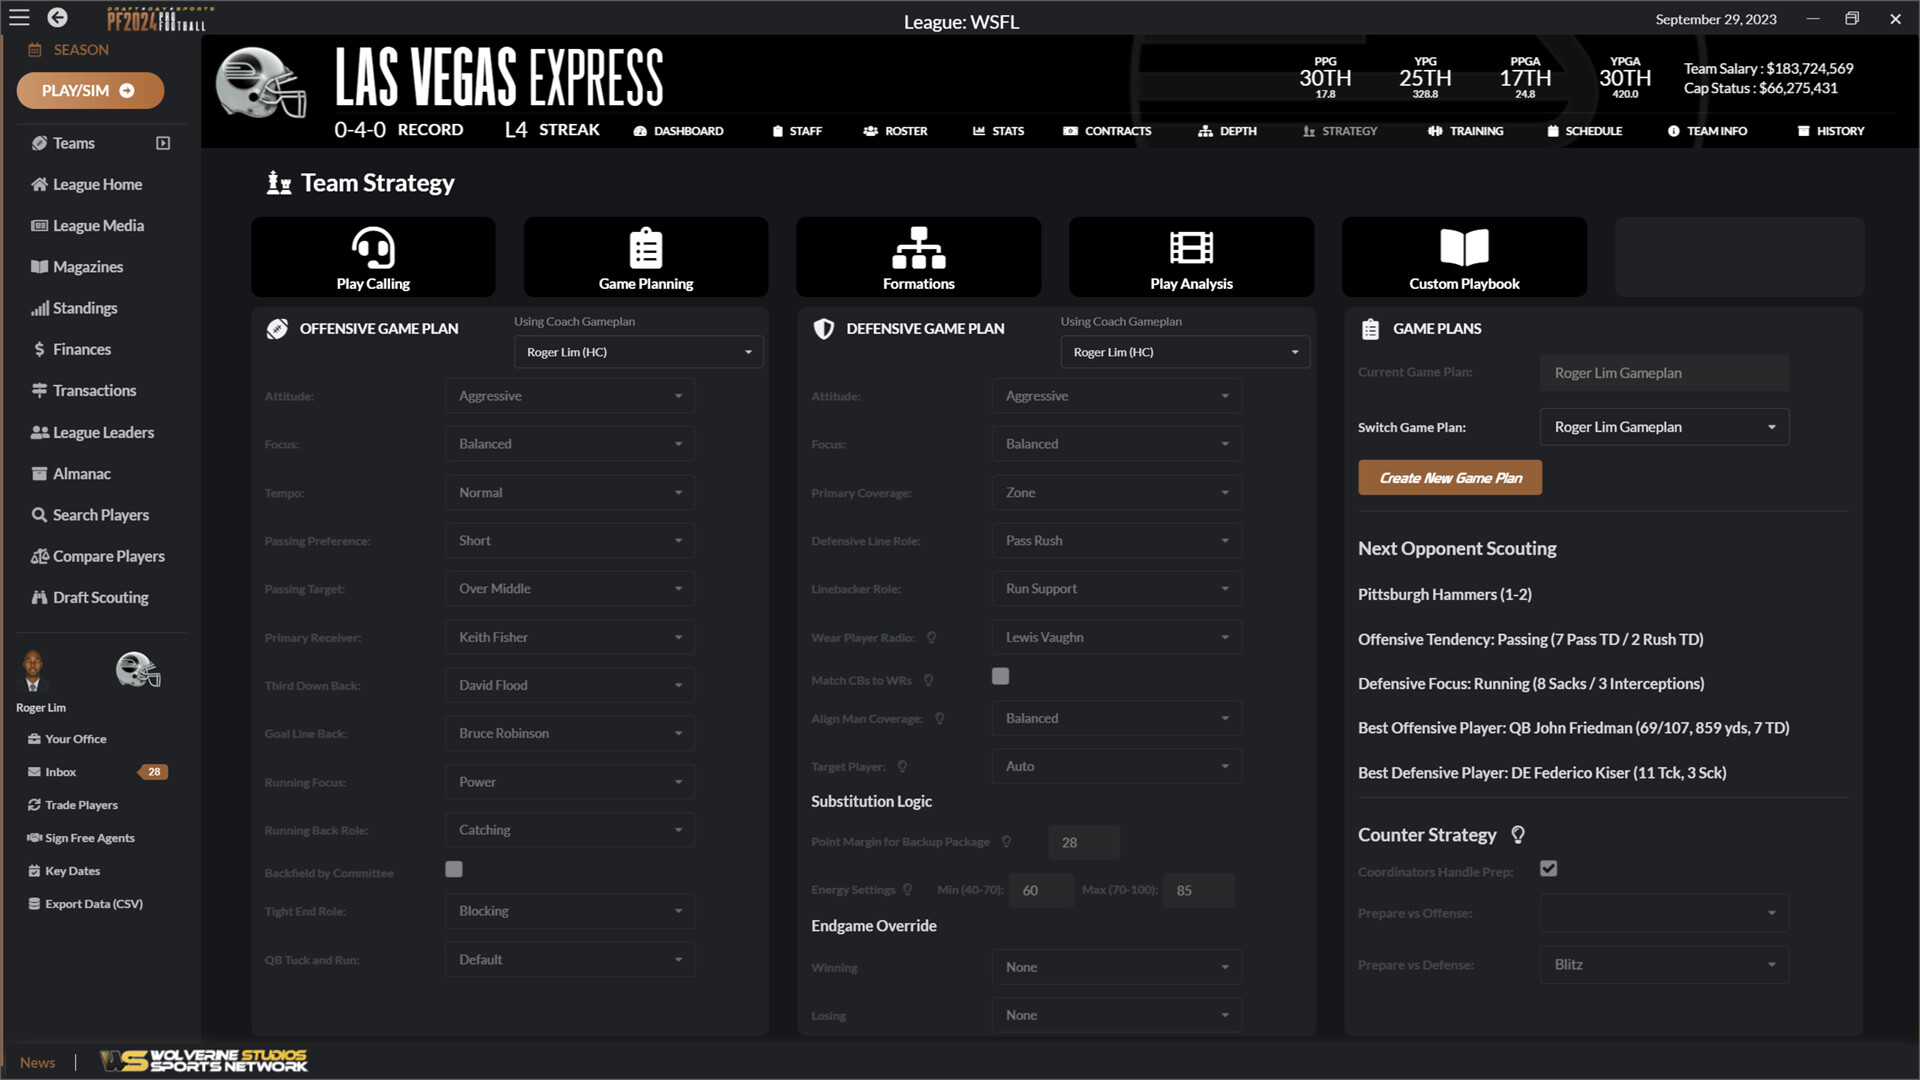The image size is (1920, 1080).
Task: Enable Match CBs to WRs
Action: click(1000, 676)
